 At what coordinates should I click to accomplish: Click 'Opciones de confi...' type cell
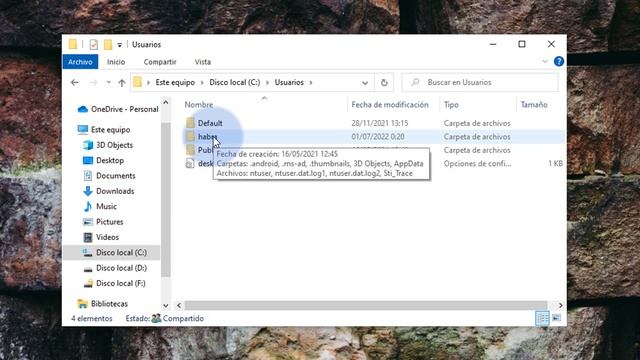pos(477,164)
